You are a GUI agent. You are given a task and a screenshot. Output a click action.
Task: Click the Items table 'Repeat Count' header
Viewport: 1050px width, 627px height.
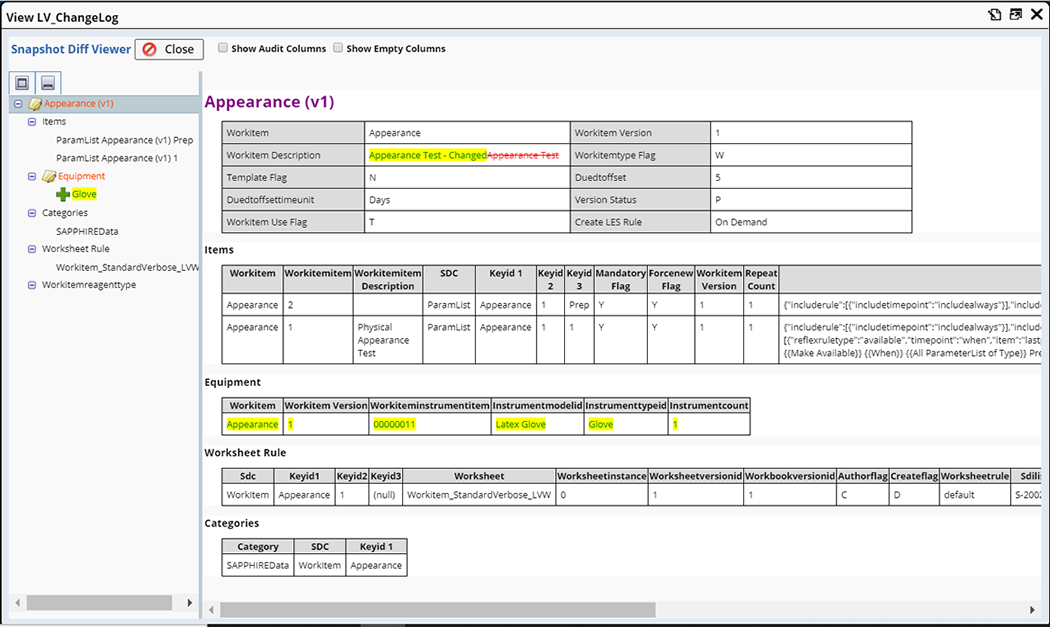[761, 279]
